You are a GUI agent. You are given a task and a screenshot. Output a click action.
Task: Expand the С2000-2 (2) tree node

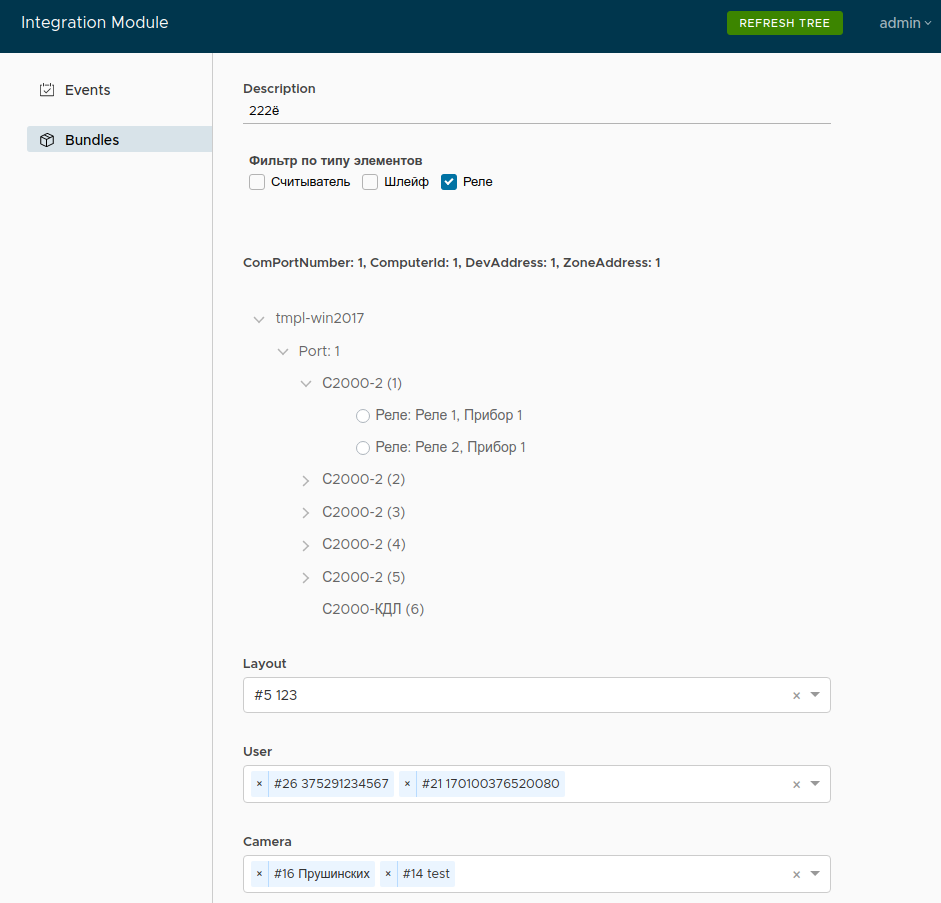point(306,481)
